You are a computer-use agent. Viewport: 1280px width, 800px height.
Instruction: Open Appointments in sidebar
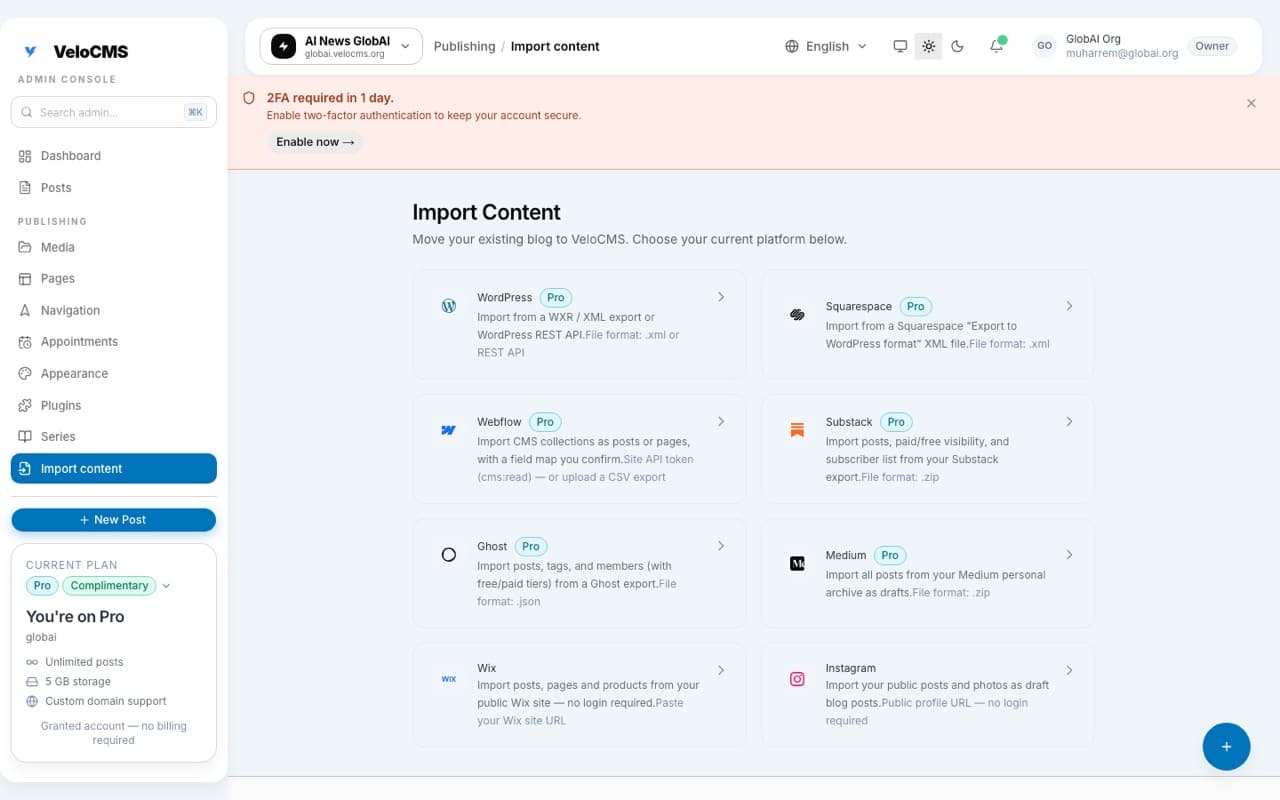coord(113,342)
